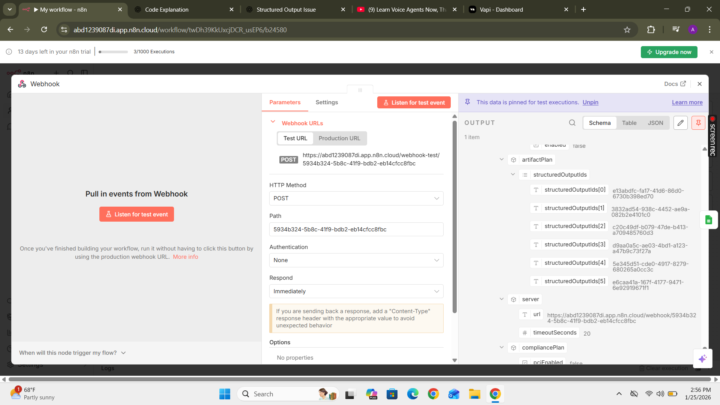The image size is (720, 405).
Task: Open the AI sparkle assistant button
Action: (x=703, y=358)
